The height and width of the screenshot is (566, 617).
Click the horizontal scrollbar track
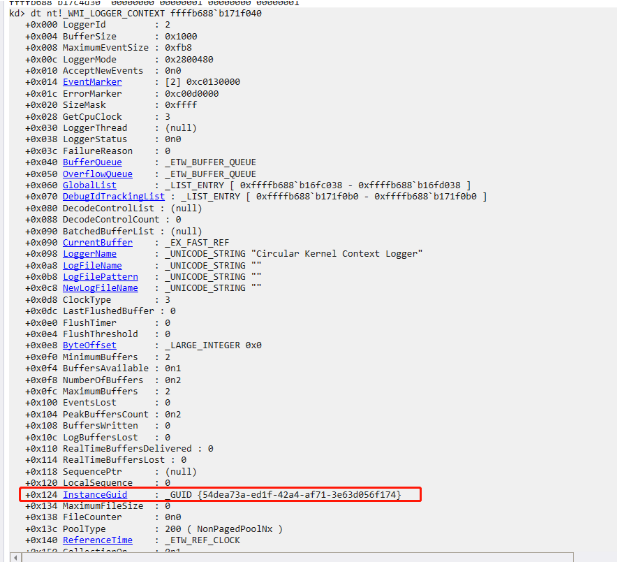pos(297,557)
